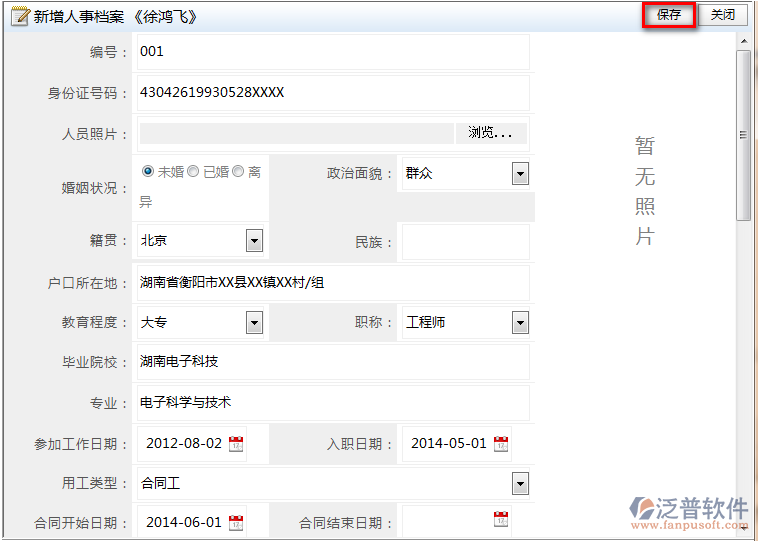Click the notepad icon beside 新增人事档案

[20, 15]
